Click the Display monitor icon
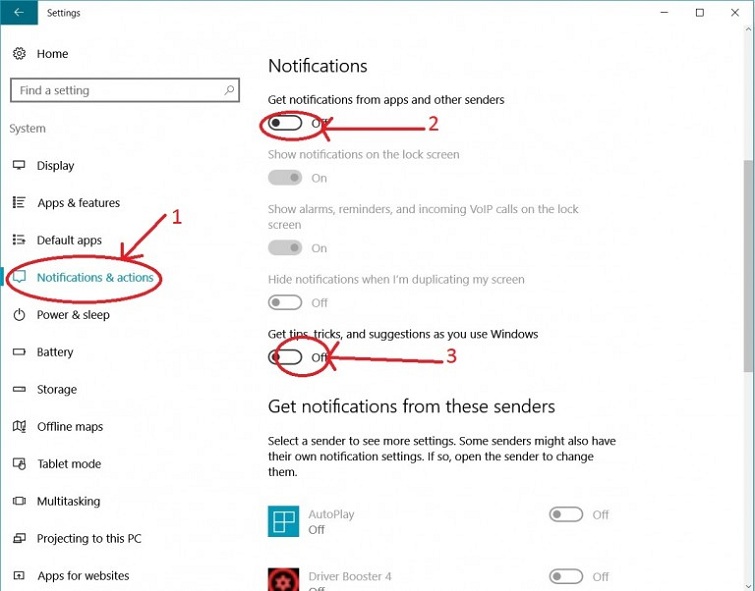Screen dimensions: 755x591 19,166
